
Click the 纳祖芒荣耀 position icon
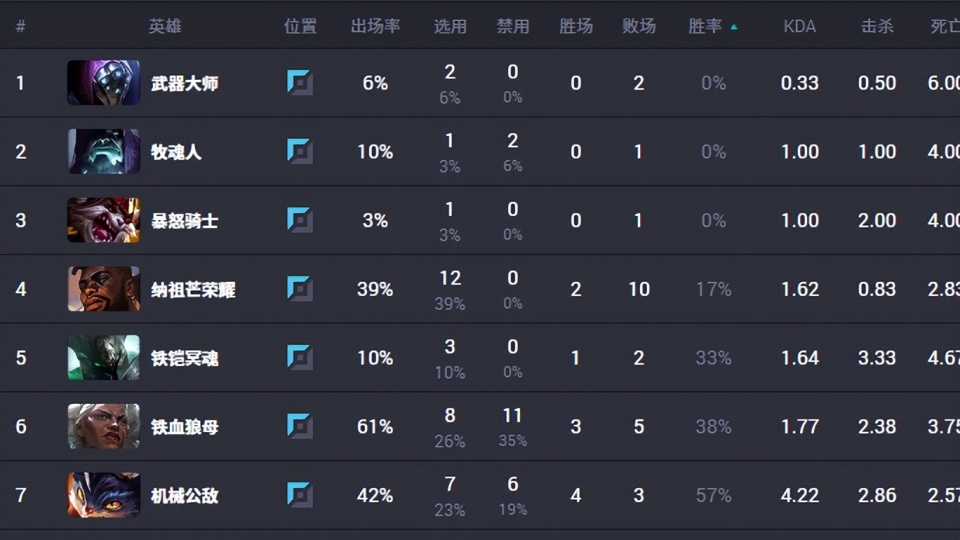point(300,289)
